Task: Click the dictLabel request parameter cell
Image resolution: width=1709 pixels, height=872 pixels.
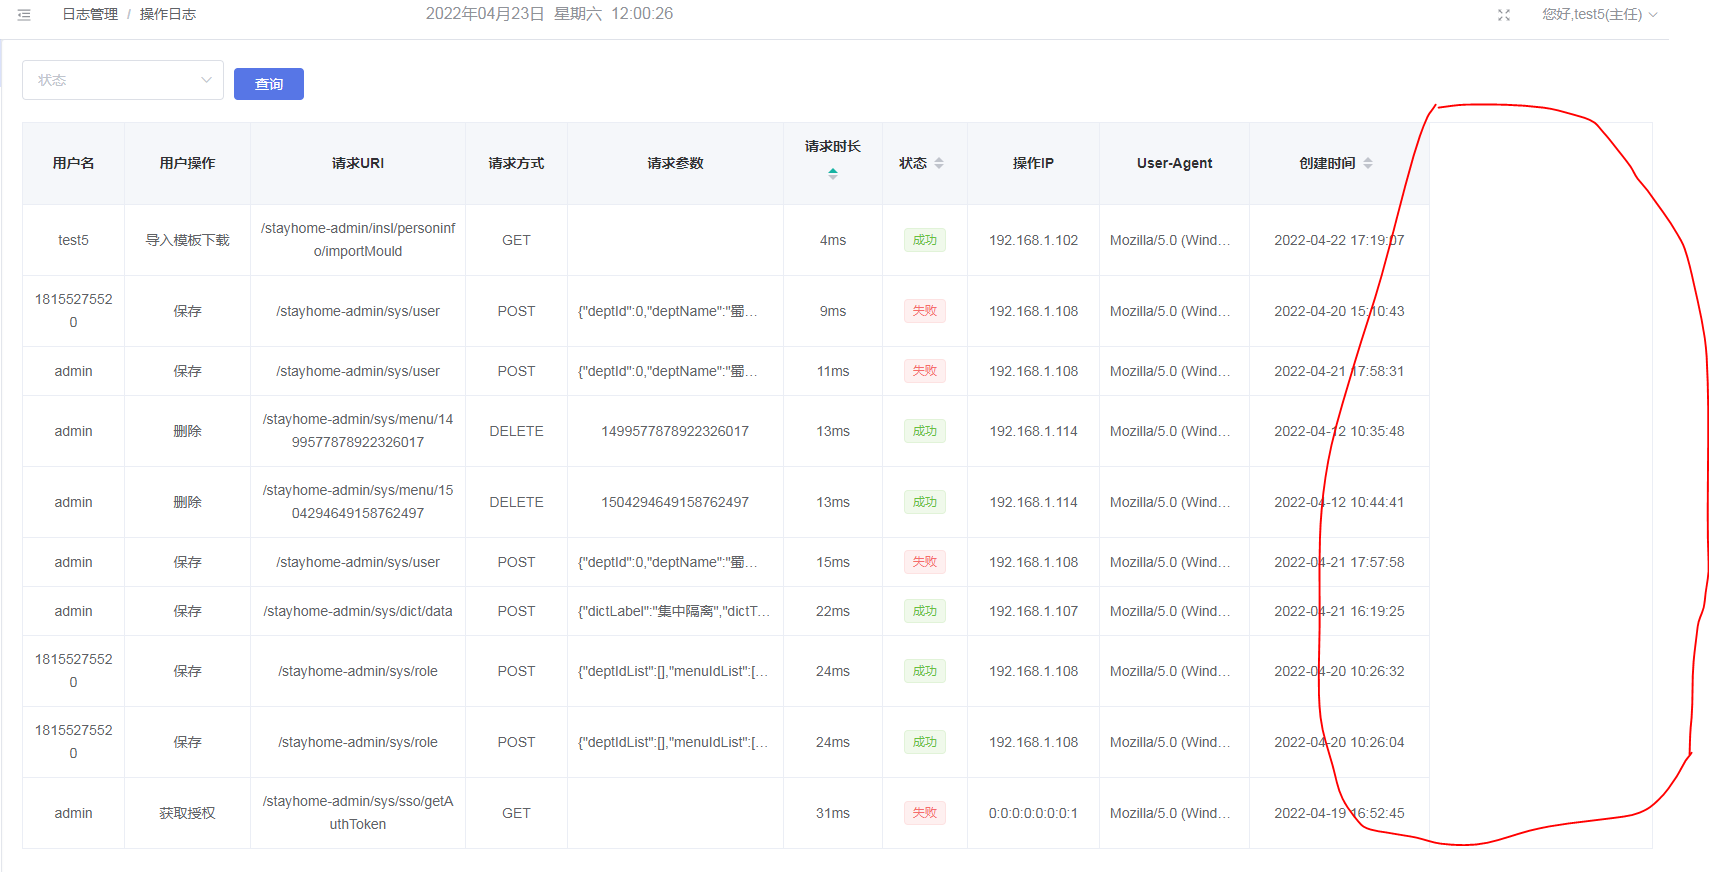Action: click(x=675, y=611)
